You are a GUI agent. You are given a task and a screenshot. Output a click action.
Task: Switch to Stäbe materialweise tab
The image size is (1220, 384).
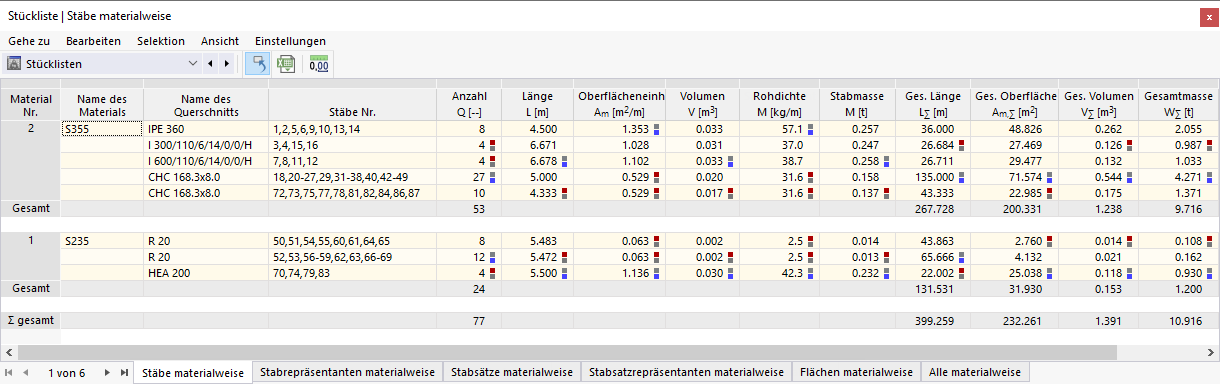pyautogui.click(x=193, y=373)
